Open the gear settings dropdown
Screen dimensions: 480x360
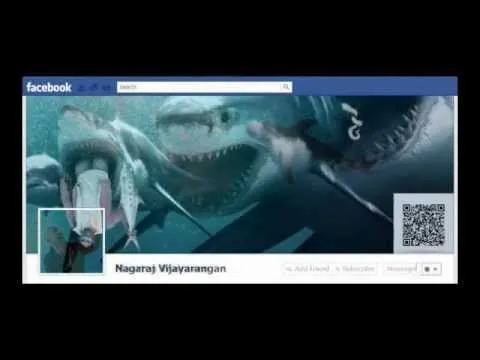click(x=431, y=269)
